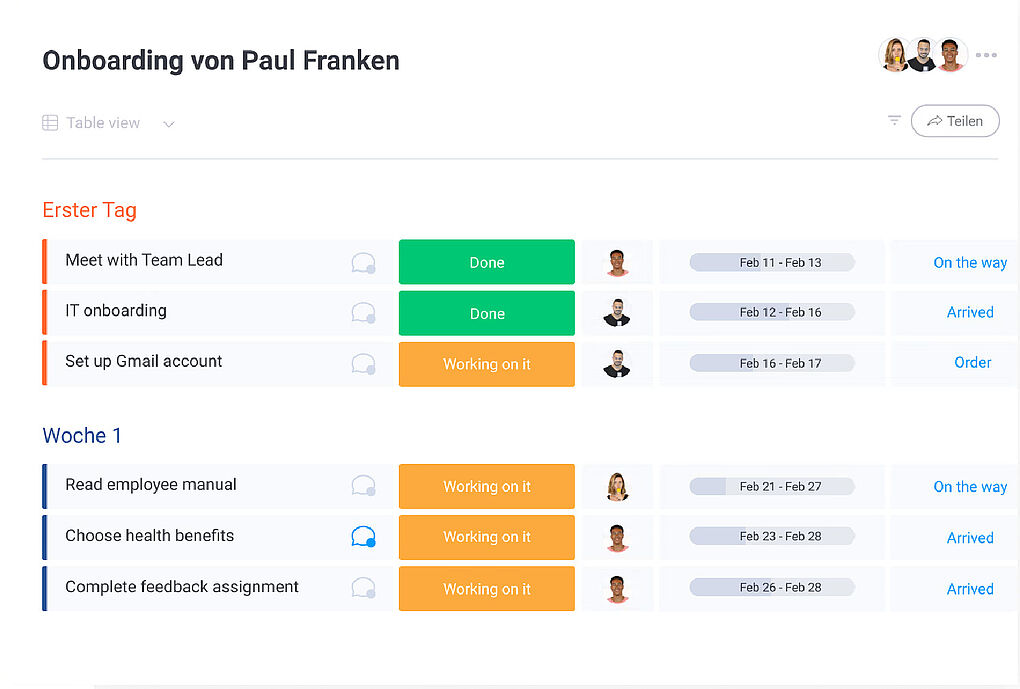The width and height of the screenshot is (1020, 689).
Task: Change status of Set up Gmail account
Action: (x=486, y=364)
